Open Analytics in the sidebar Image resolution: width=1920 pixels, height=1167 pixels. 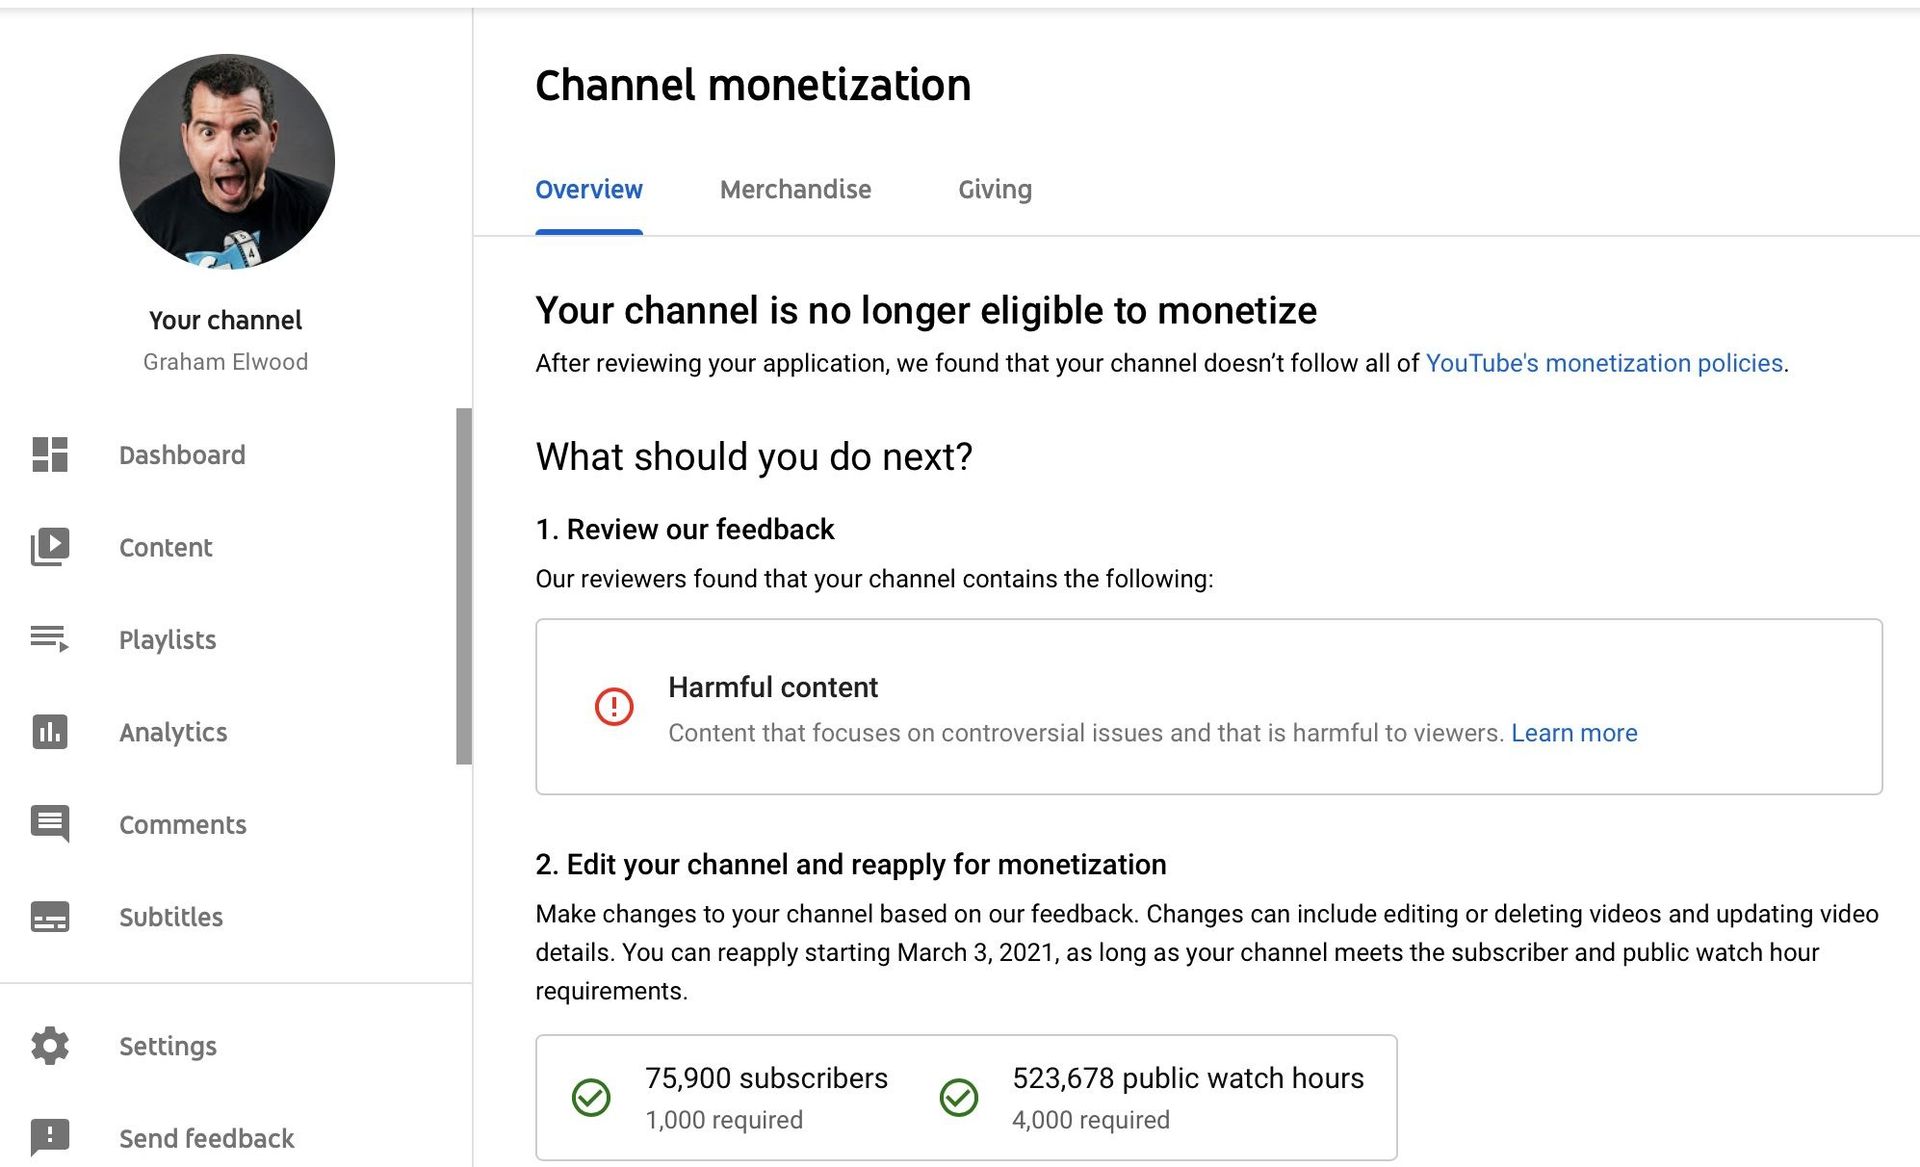tap(173, 733)
